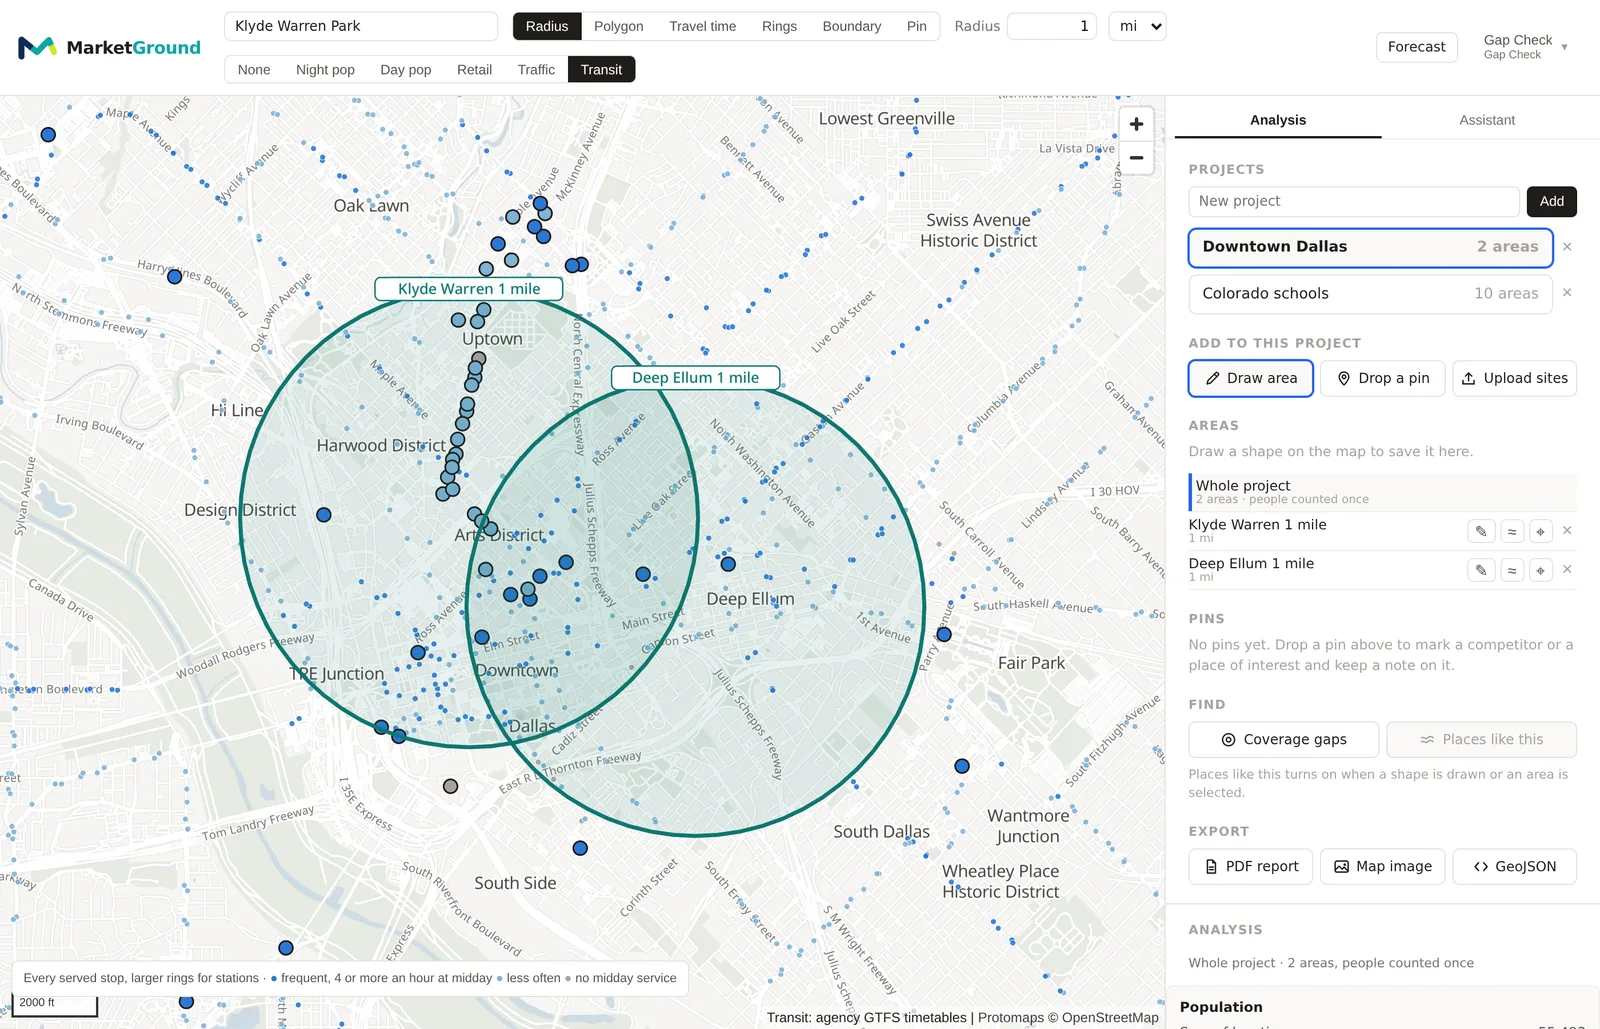Open the Analysis tab
The width and height of the screenshot is (1600, 1029).
pyautogui.click(x=1278, y=120)
